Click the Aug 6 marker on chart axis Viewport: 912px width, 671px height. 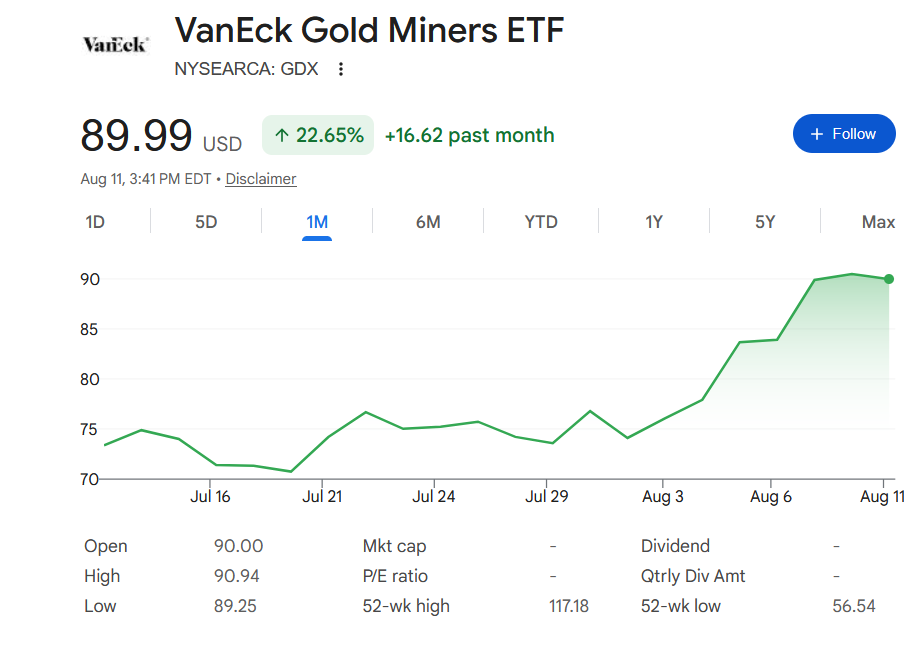771,497
